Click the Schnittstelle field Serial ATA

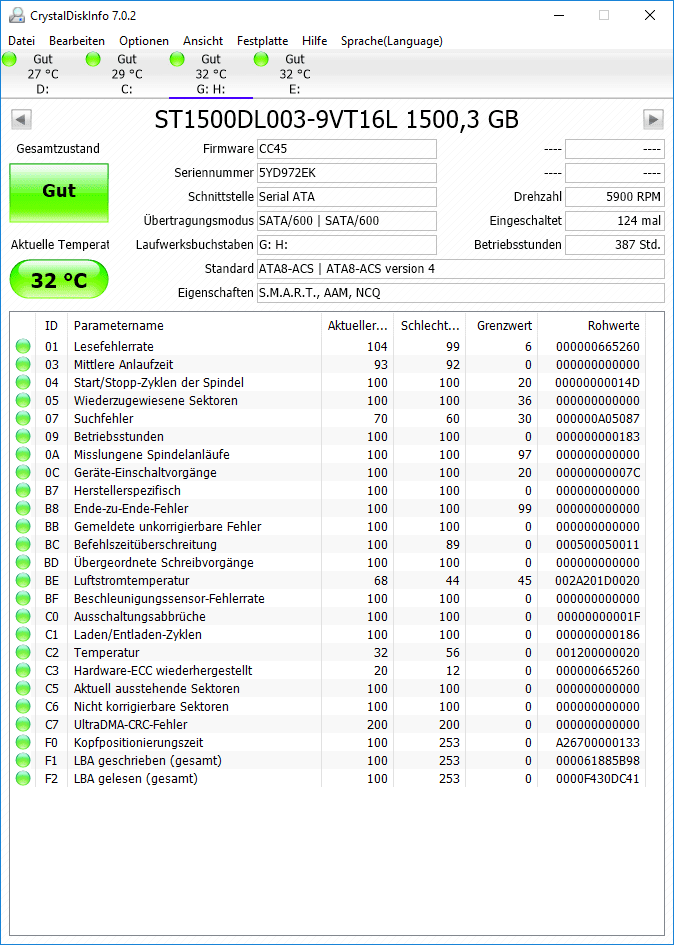coord(347,197)
